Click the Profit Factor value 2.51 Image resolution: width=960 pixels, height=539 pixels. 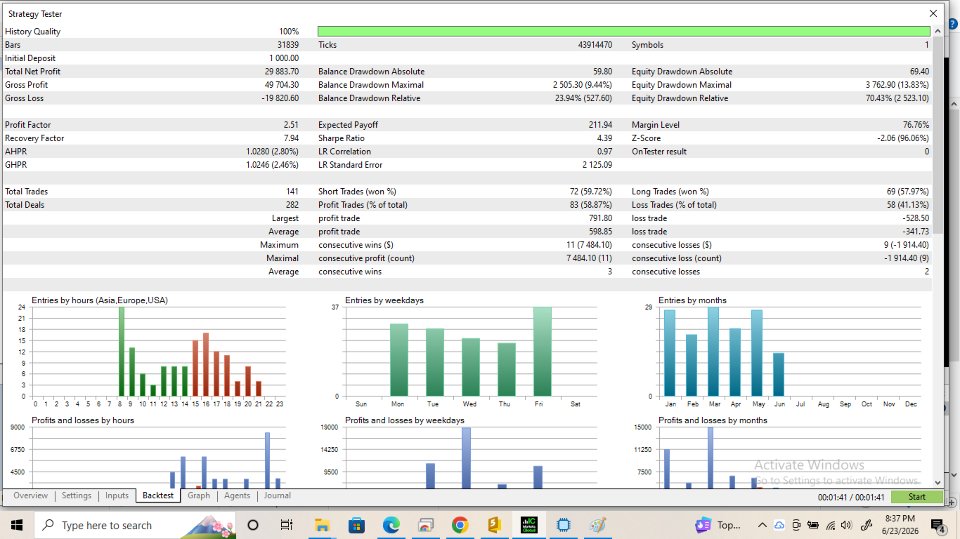pos(291,125)
